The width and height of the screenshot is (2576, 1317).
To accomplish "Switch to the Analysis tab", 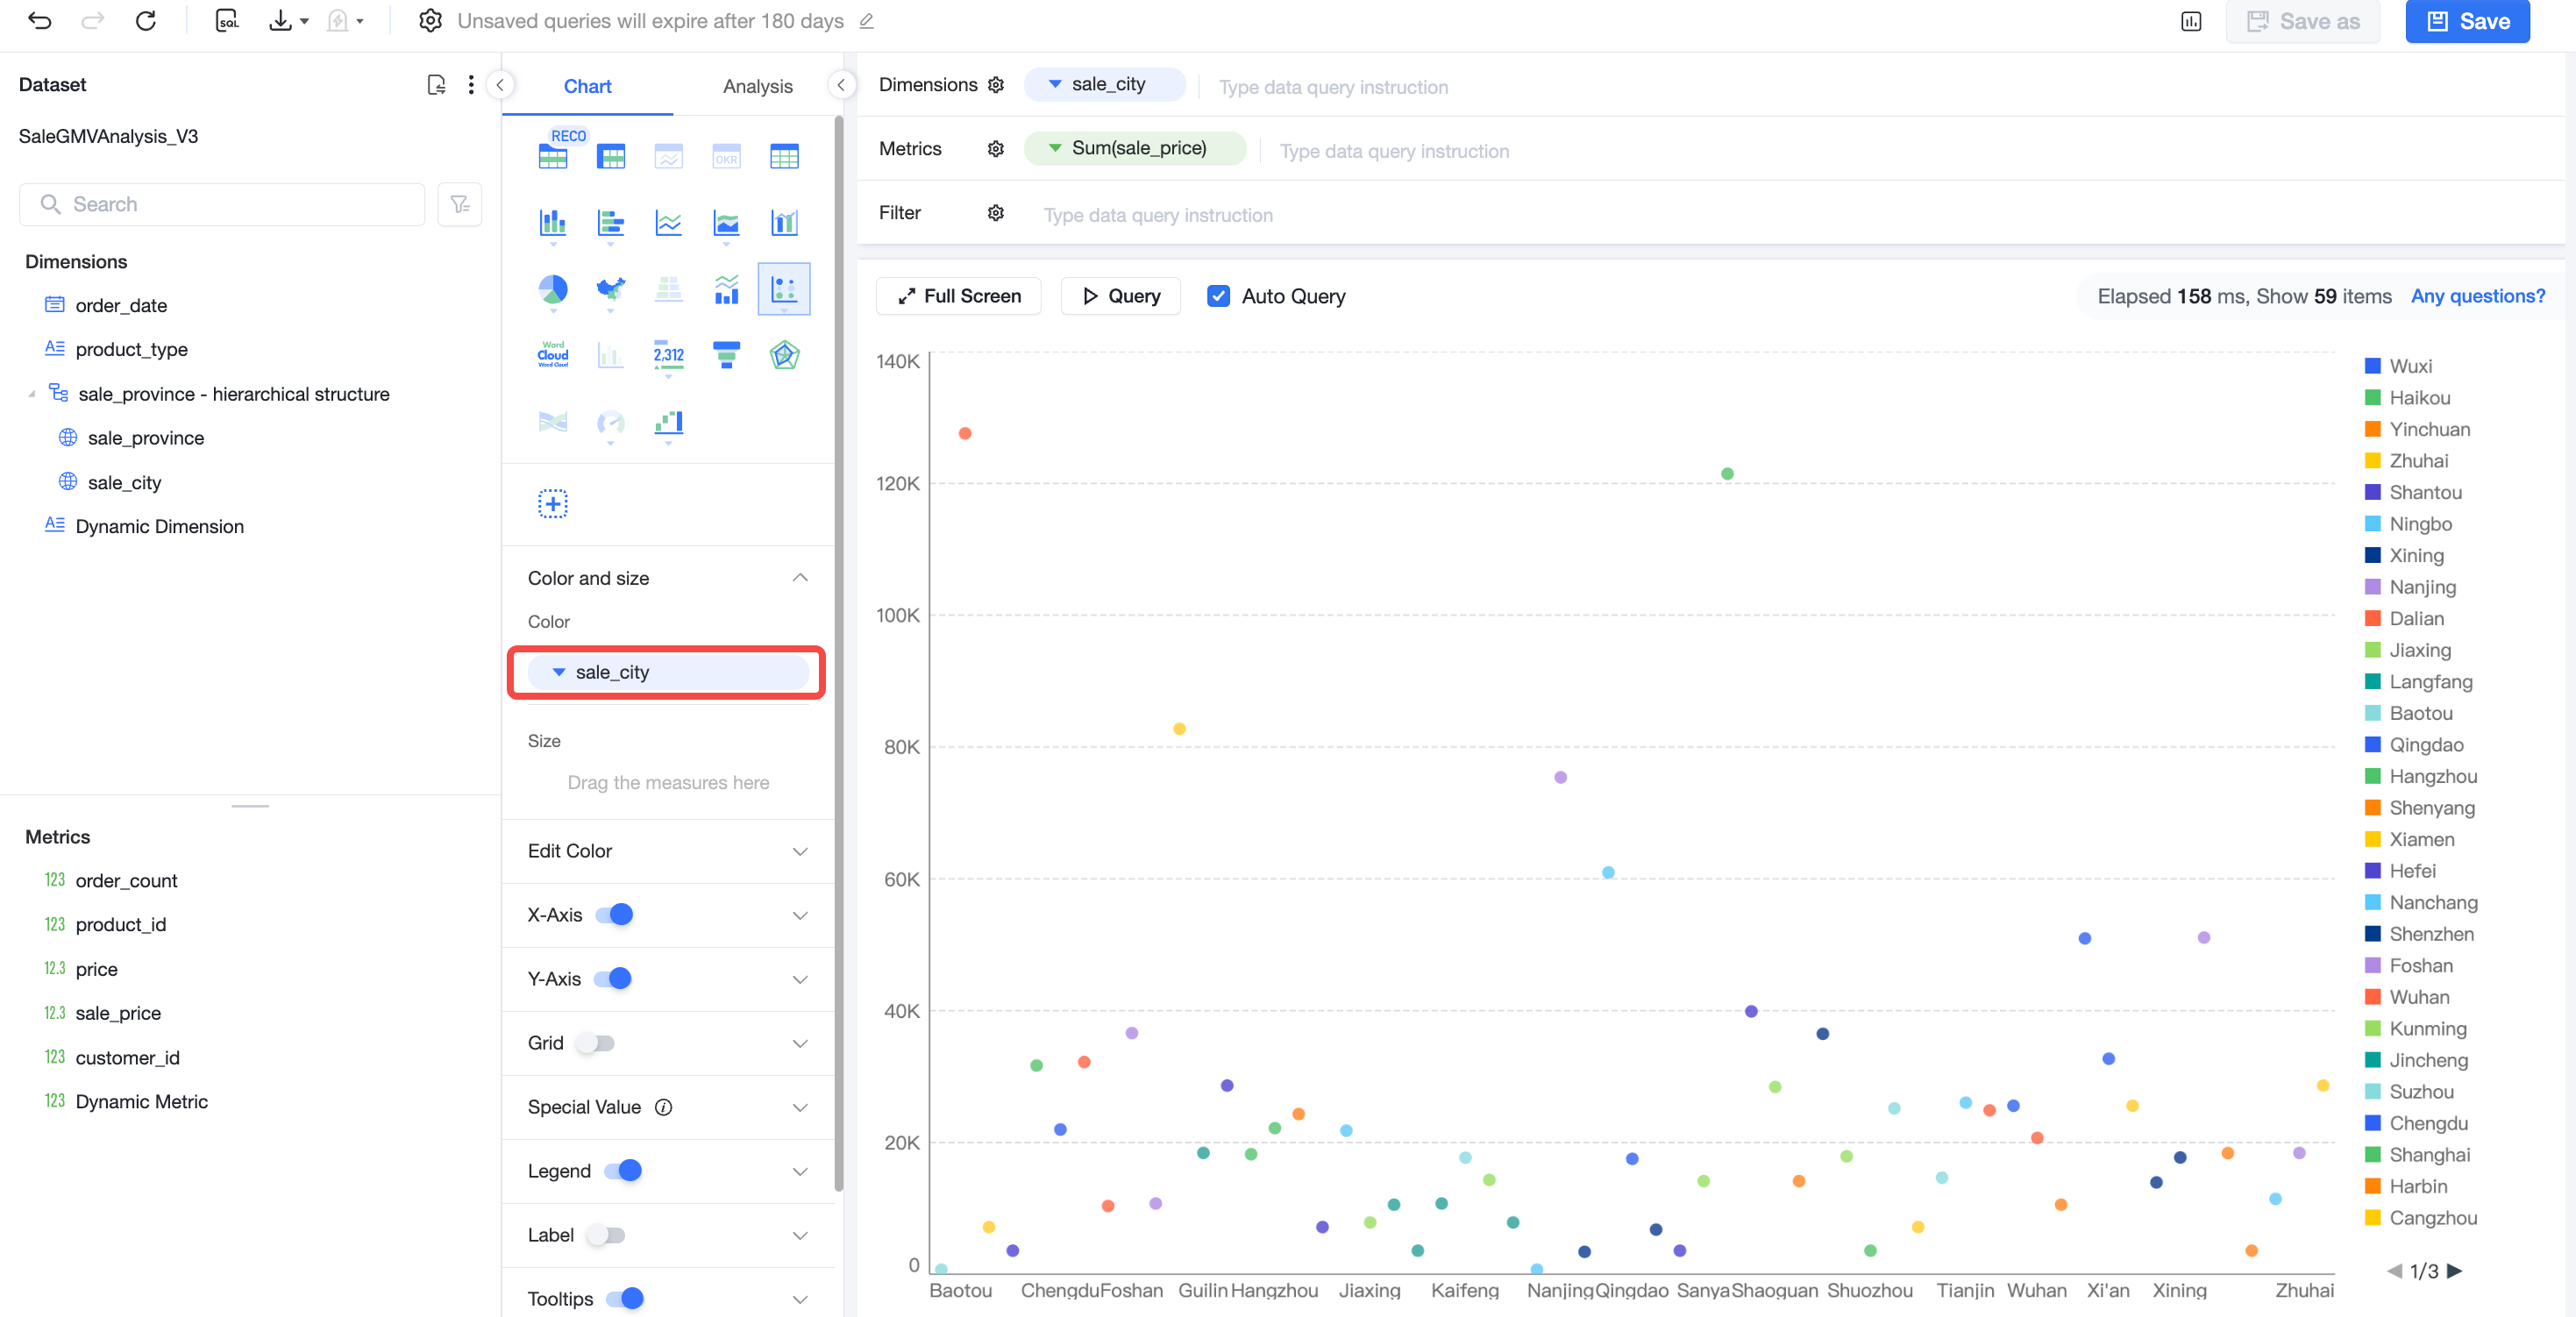I will pyautogui.click(x=757, y=86).
